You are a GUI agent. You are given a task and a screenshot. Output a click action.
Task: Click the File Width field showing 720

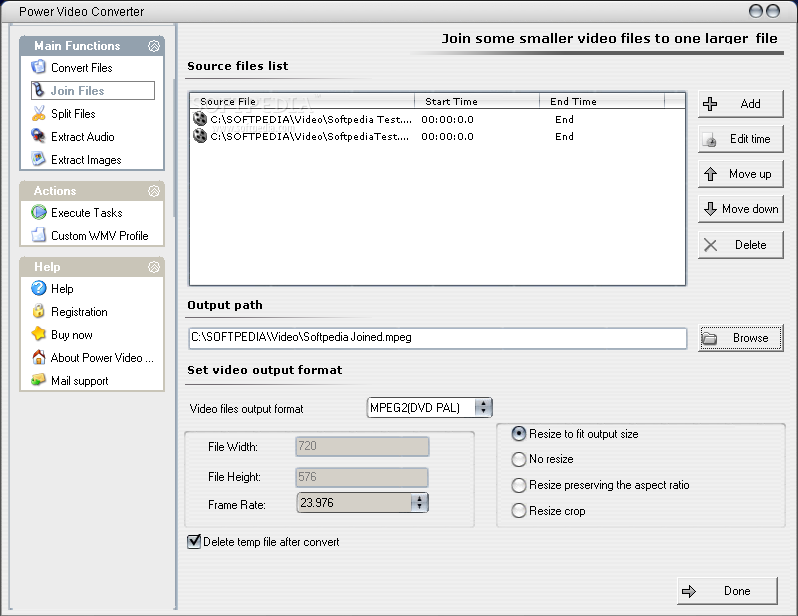[362, 446]
